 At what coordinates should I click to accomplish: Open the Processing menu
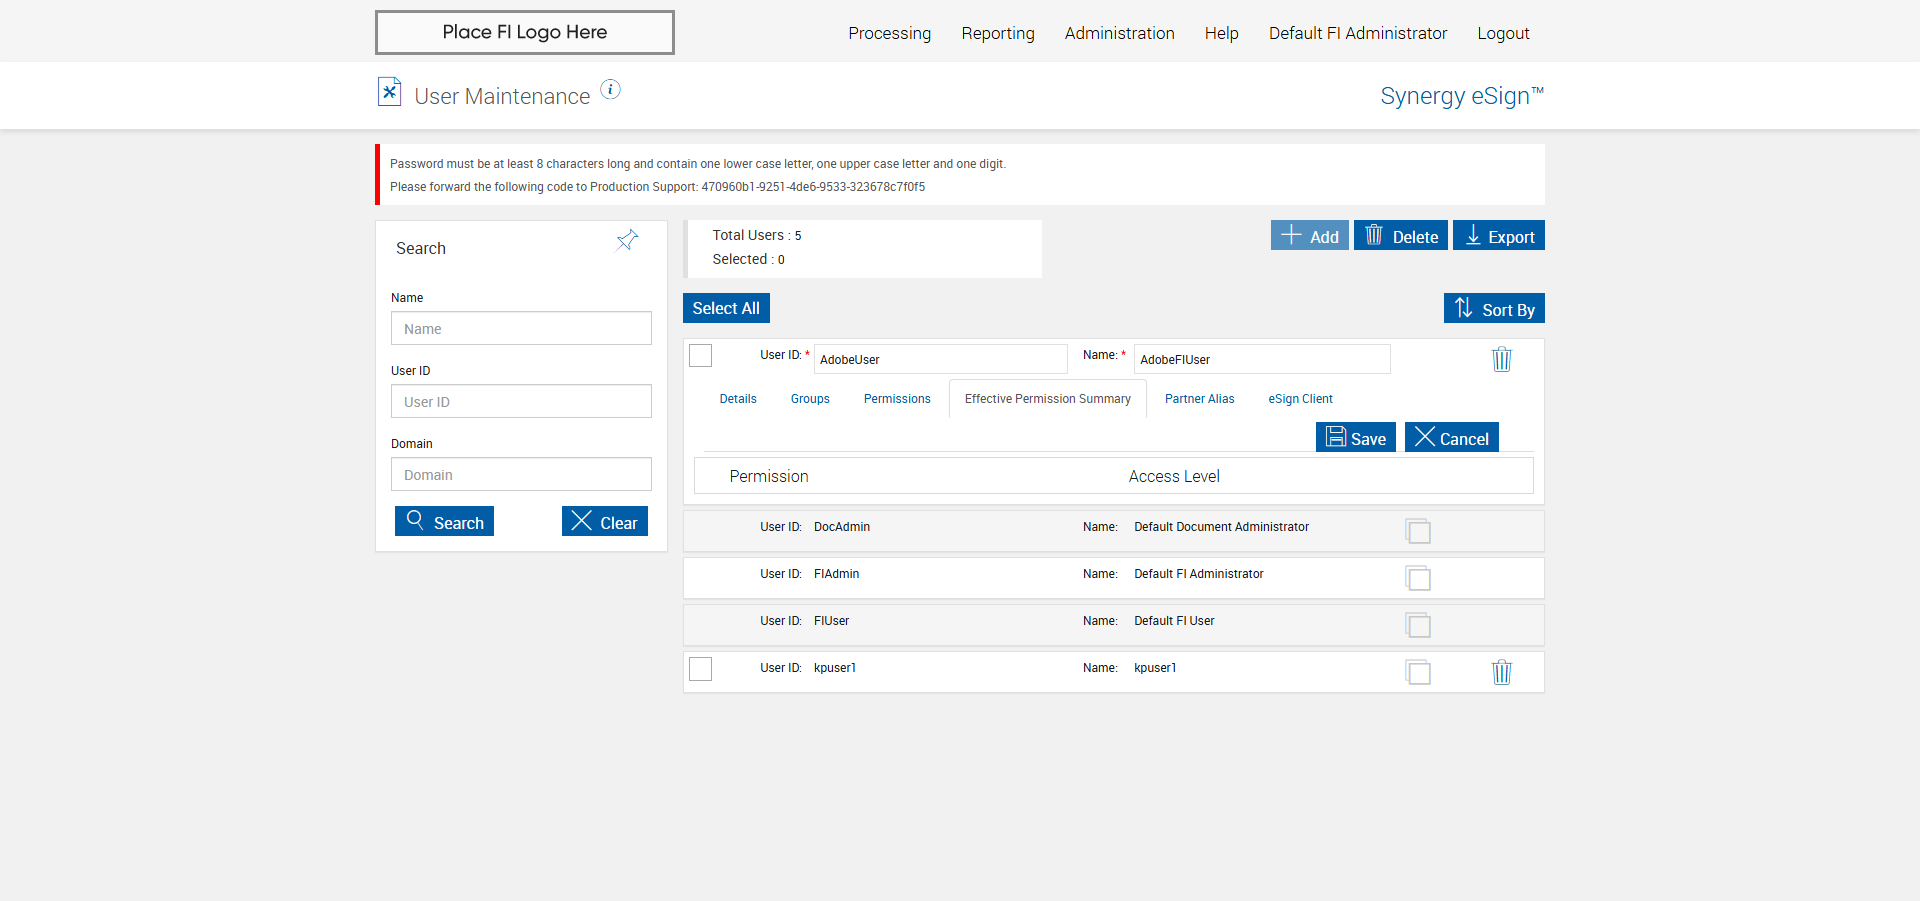(889, 33)
